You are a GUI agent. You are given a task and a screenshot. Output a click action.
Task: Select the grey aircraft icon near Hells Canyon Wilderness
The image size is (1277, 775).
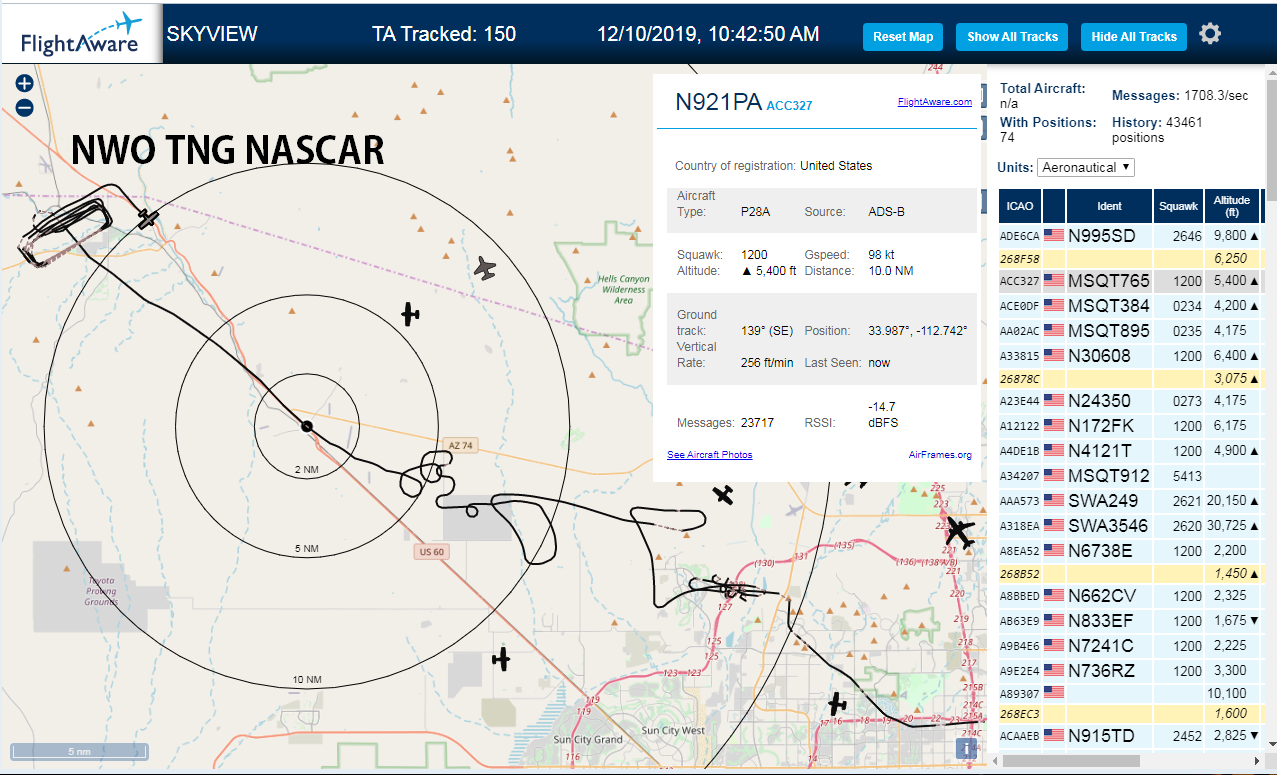[485, 267]
